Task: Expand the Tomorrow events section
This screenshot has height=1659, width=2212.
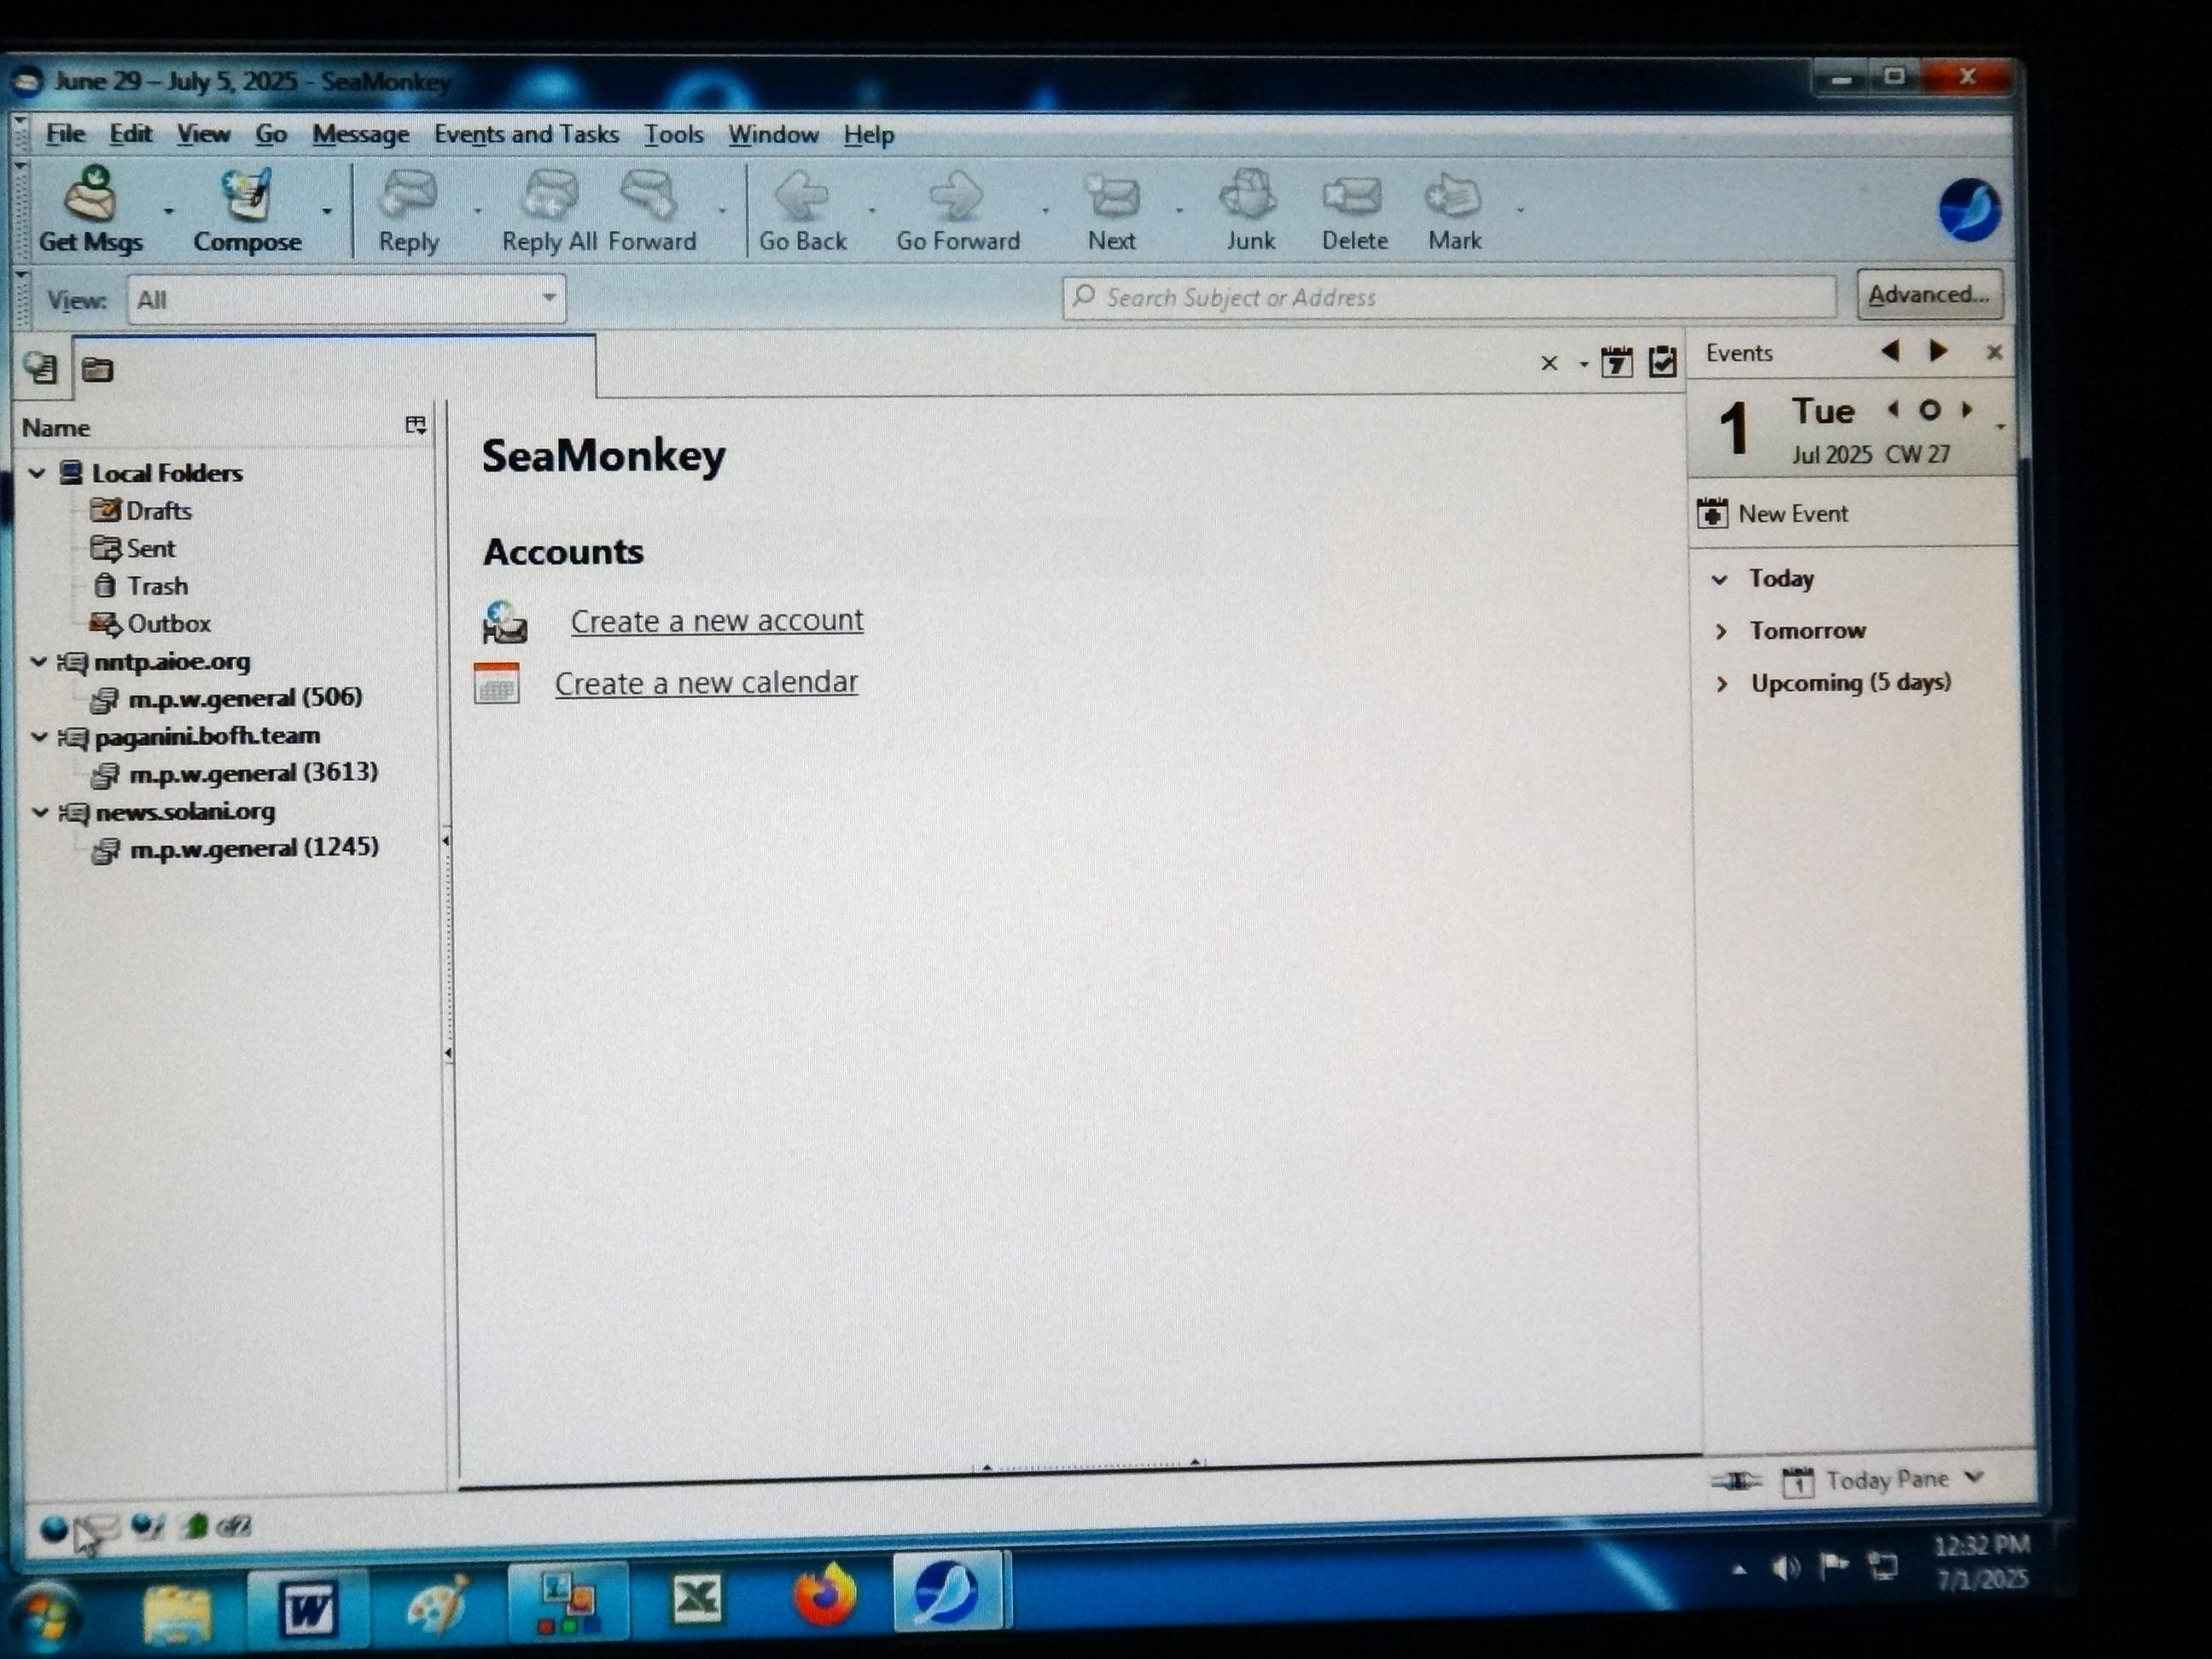Action: [1720, 631]
